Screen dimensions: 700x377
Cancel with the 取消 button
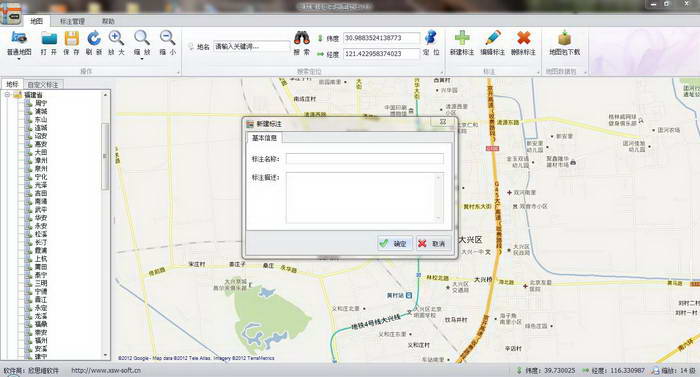pos(433,243)
